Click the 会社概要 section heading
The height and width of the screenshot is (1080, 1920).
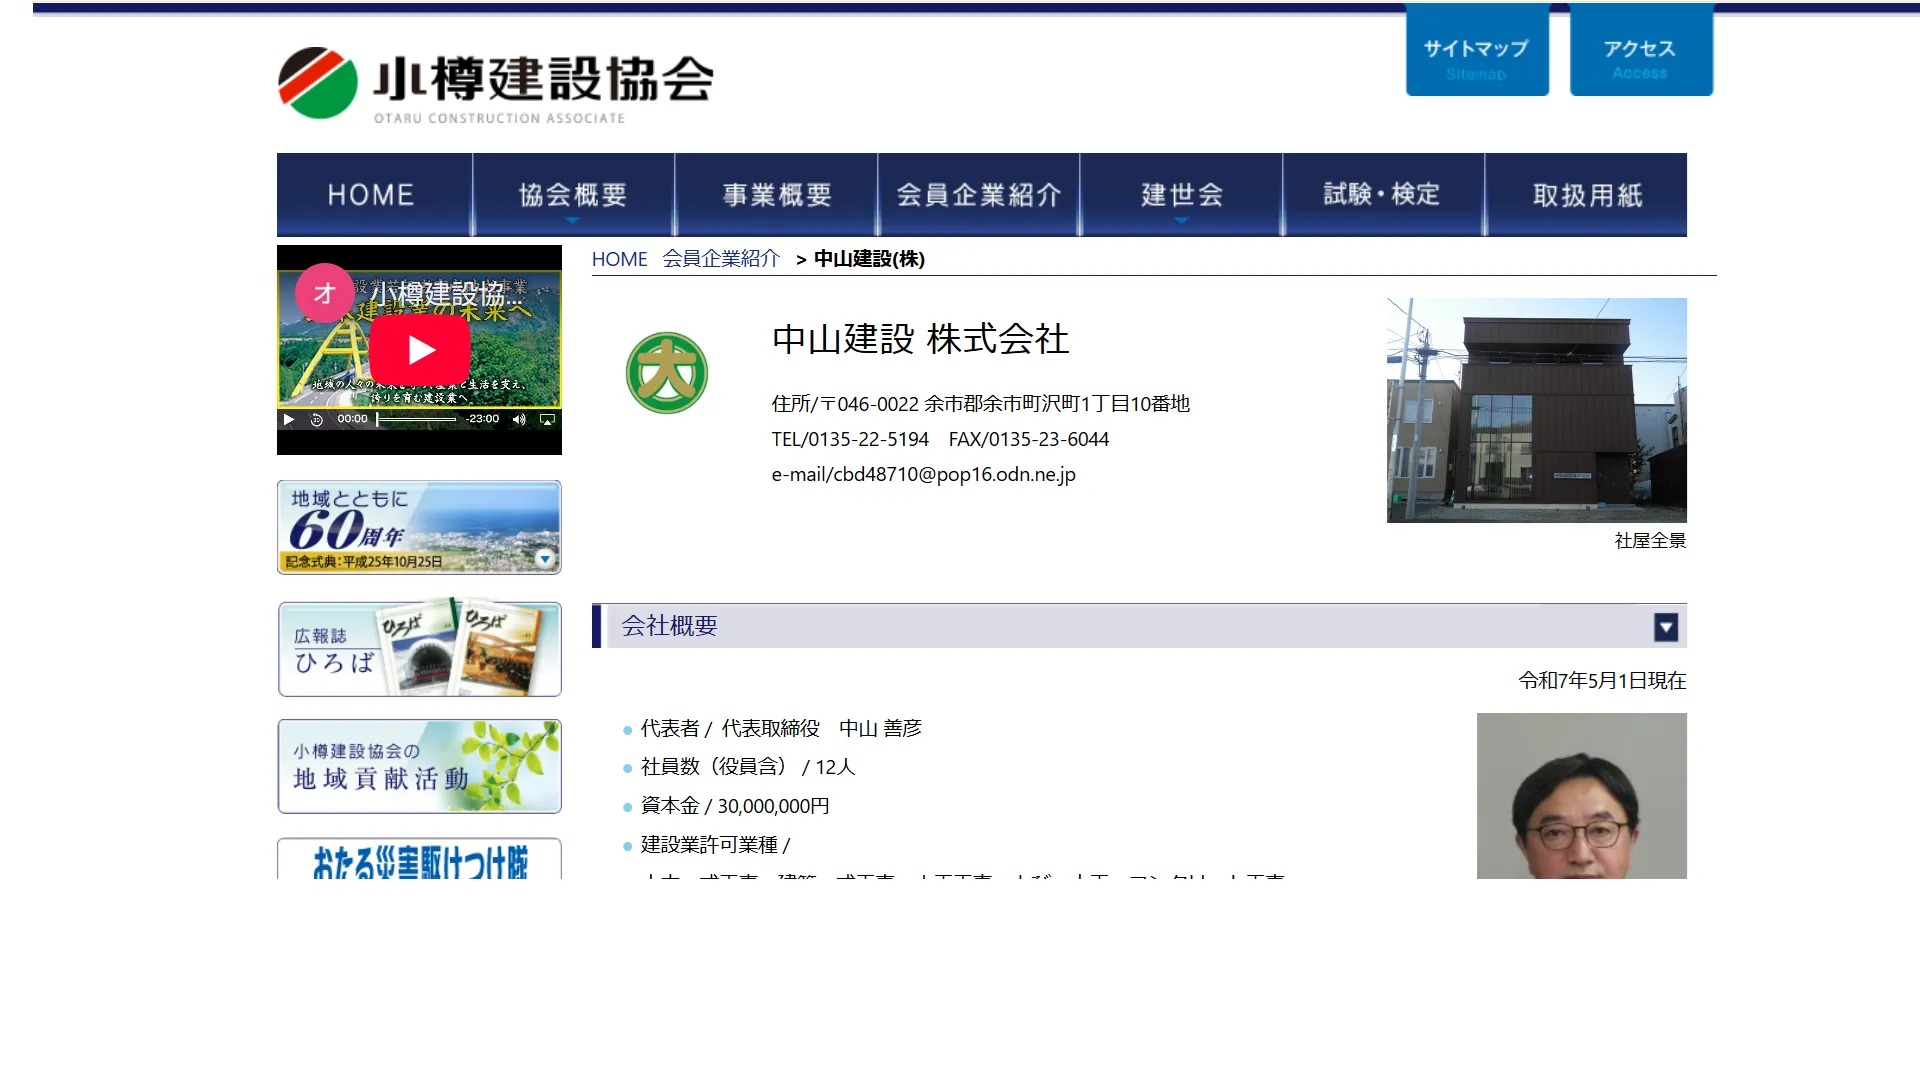pyautogui.click(x=669, y=626)
